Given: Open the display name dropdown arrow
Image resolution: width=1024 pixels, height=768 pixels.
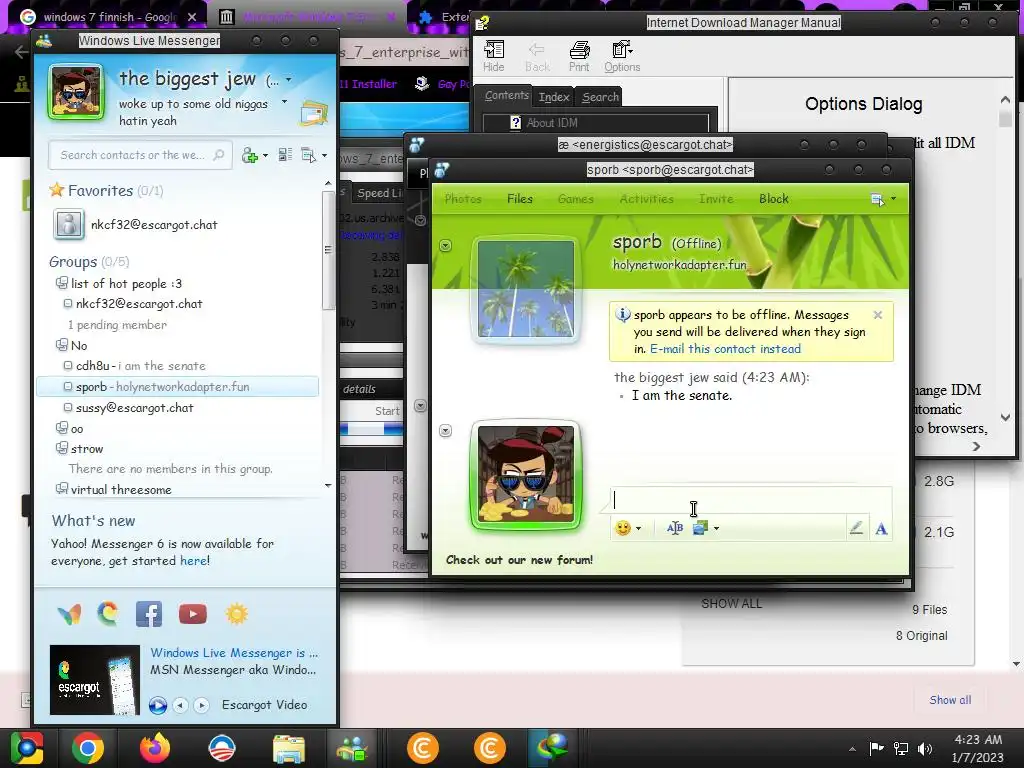Looking at the screenshot, I should tap(289, 80).
